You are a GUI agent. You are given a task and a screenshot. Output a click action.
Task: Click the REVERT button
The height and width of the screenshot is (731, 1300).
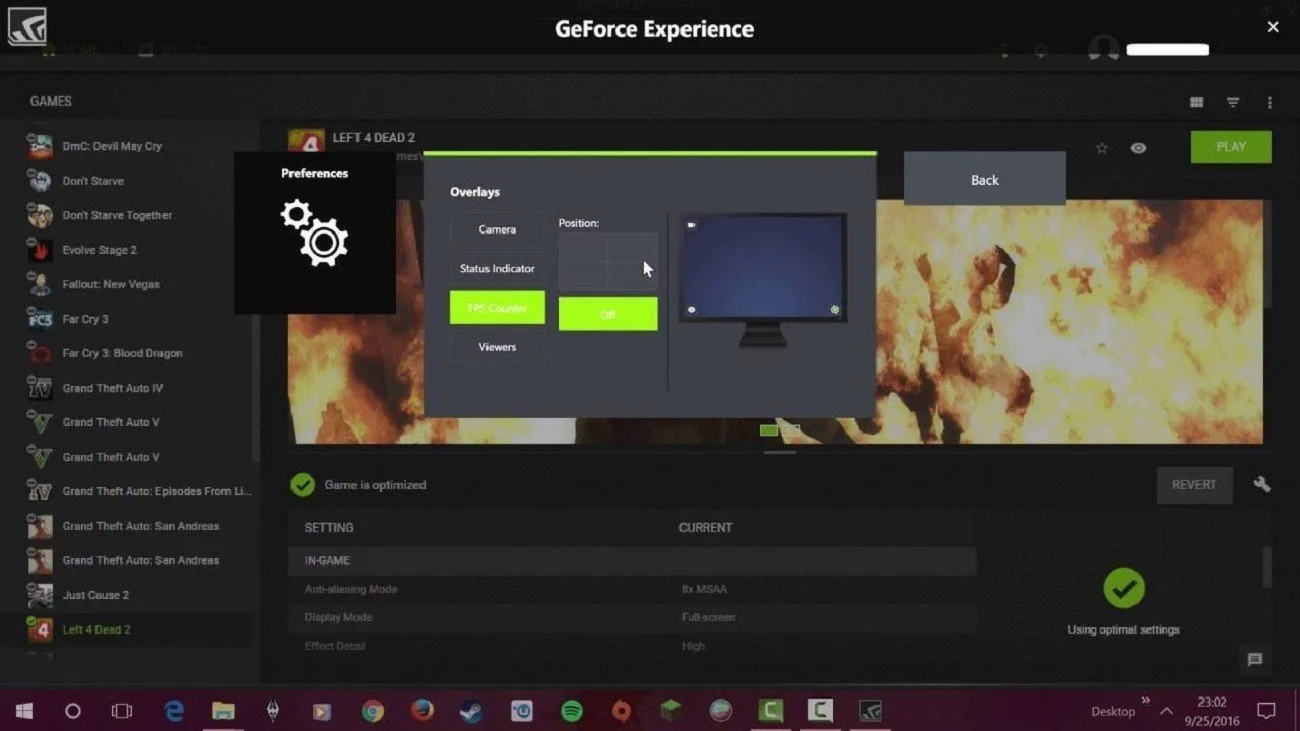tap(1194, 484)
